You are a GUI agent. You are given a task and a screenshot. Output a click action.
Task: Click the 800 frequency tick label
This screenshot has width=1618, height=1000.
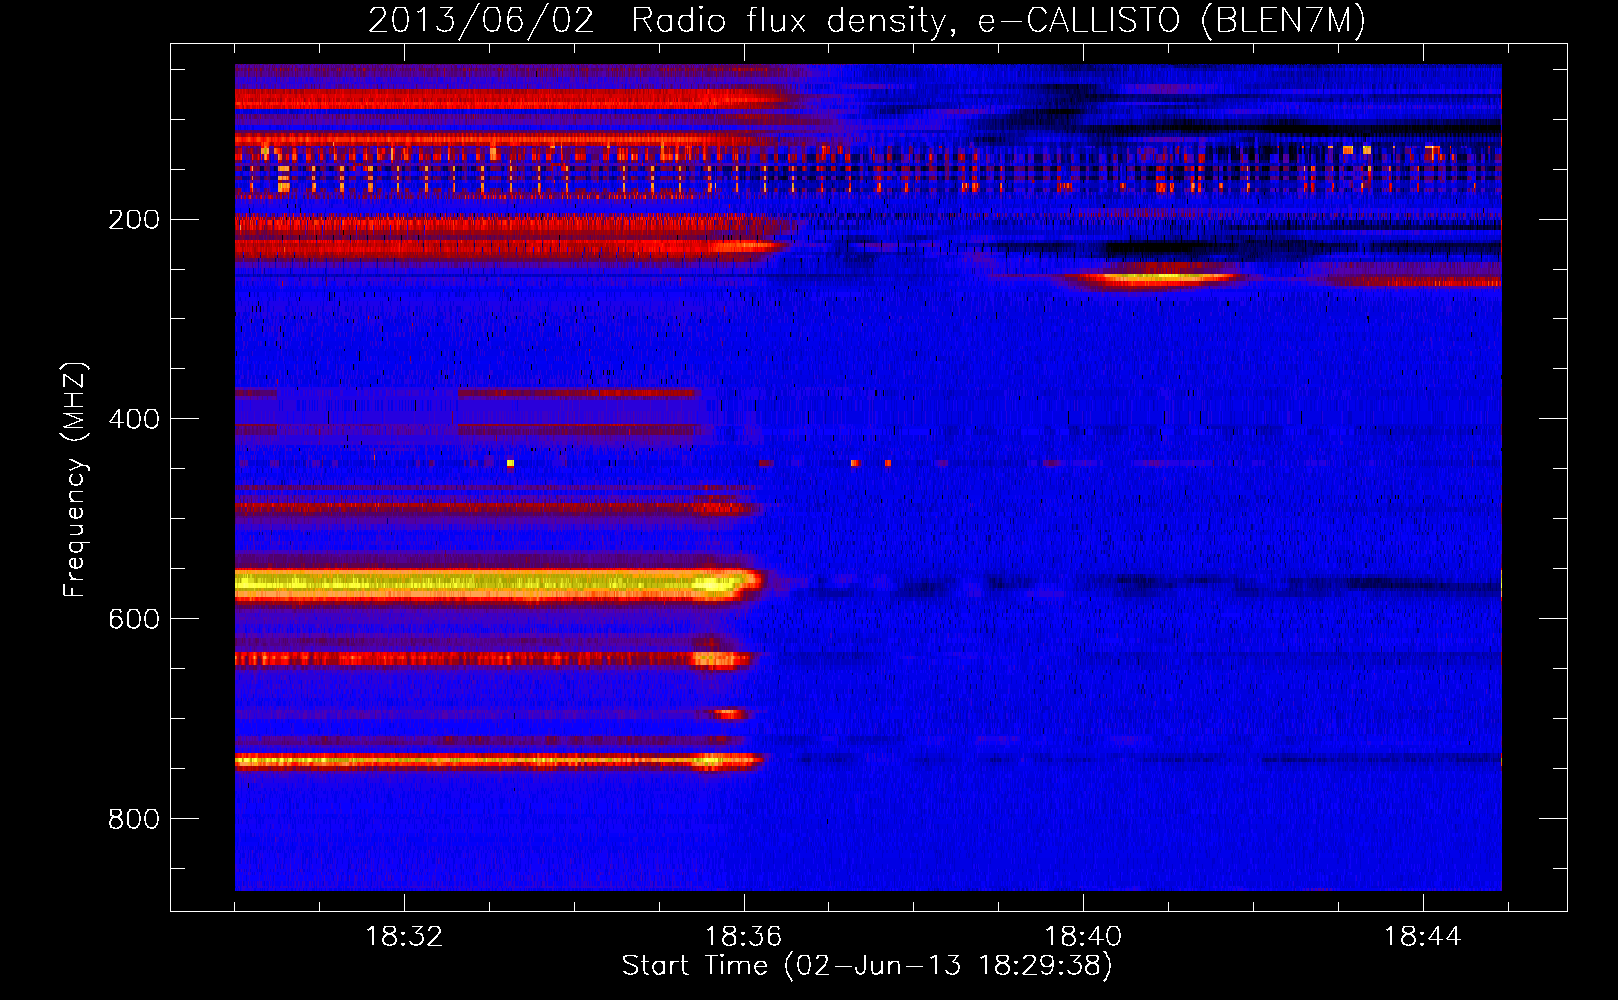[x=134, y=819]
